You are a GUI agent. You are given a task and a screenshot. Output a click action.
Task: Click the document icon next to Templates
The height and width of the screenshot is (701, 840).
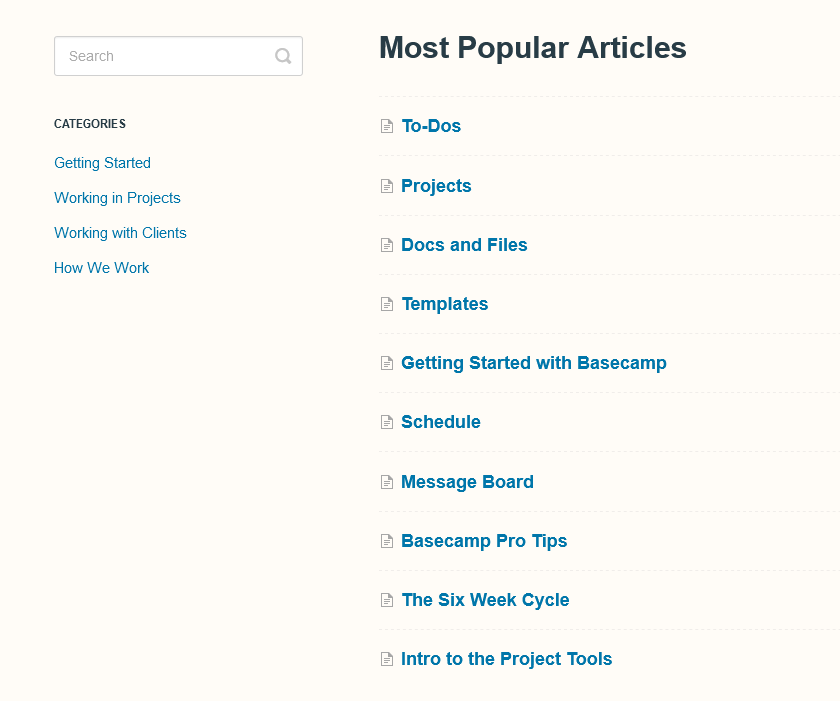tap(386, 304)
